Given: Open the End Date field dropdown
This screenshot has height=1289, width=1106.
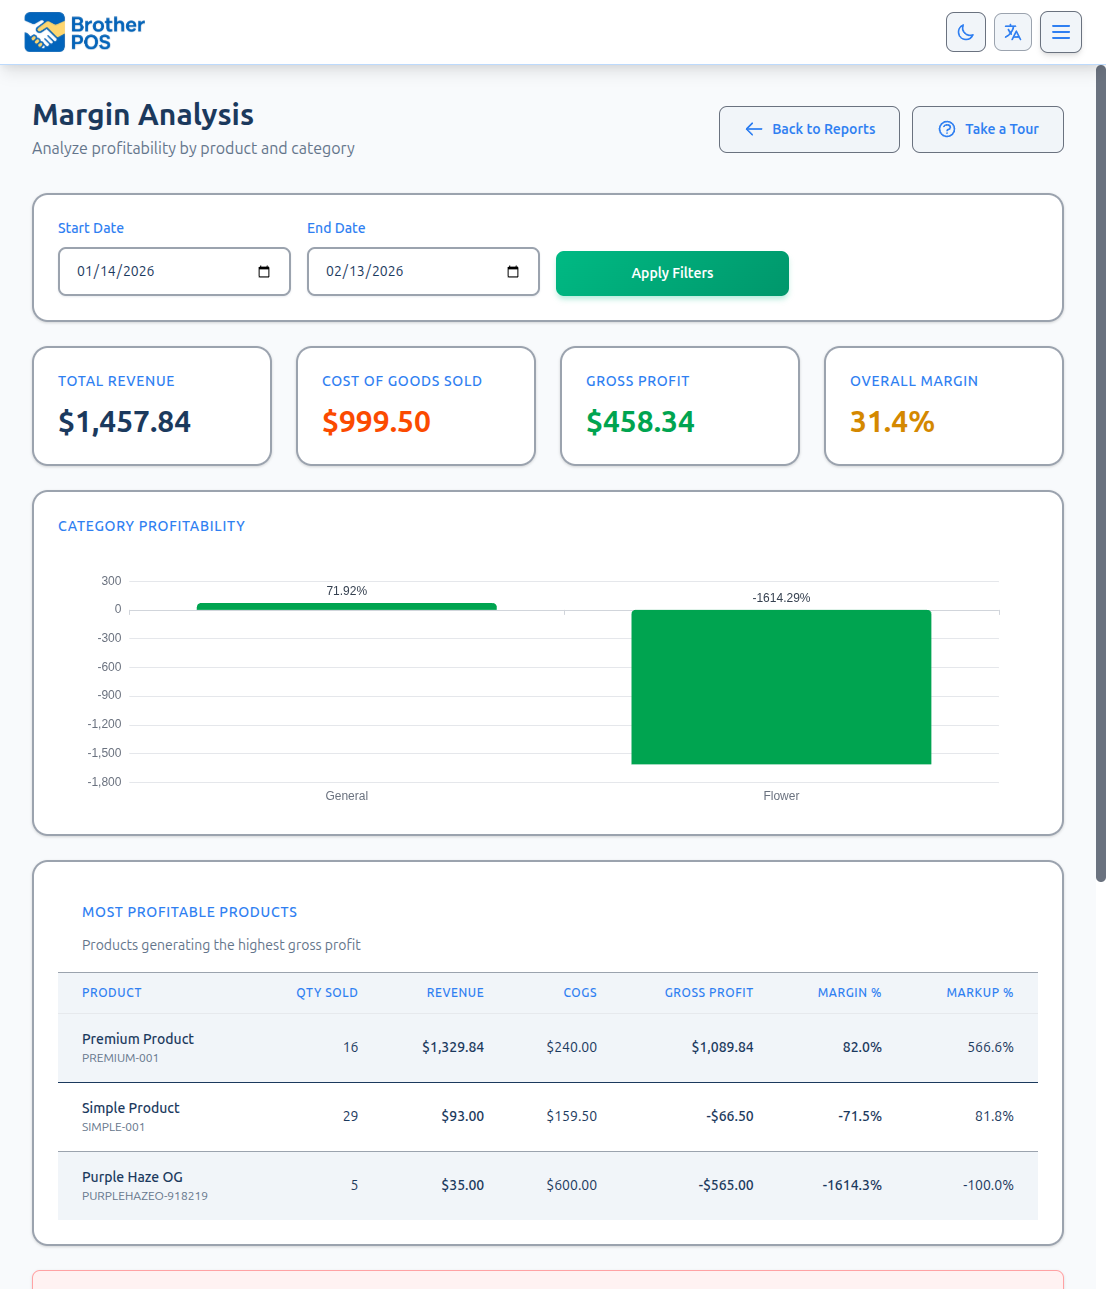Looking at the screenshot, I should point(423,271).
